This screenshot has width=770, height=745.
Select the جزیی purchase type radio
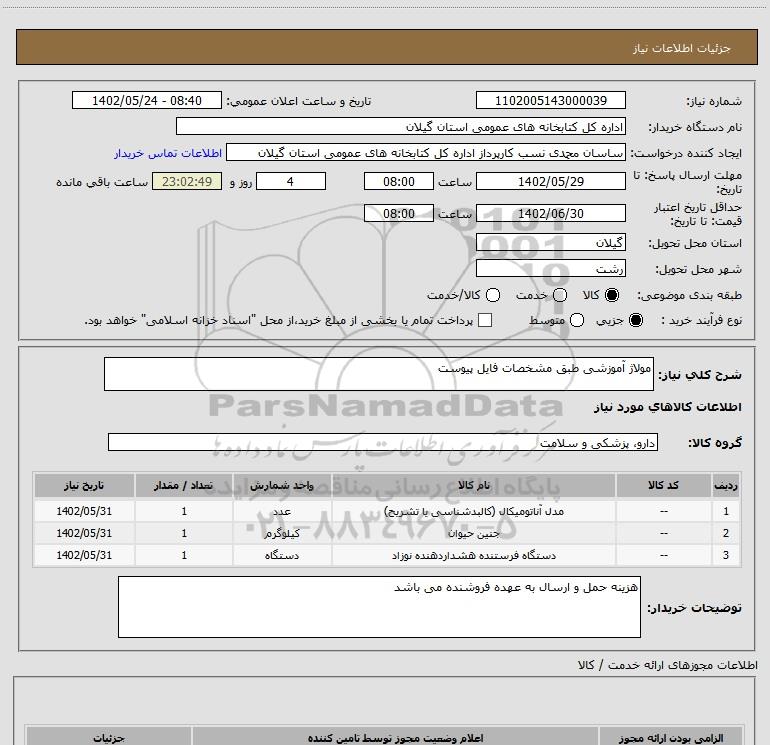[x=636, y=321]
